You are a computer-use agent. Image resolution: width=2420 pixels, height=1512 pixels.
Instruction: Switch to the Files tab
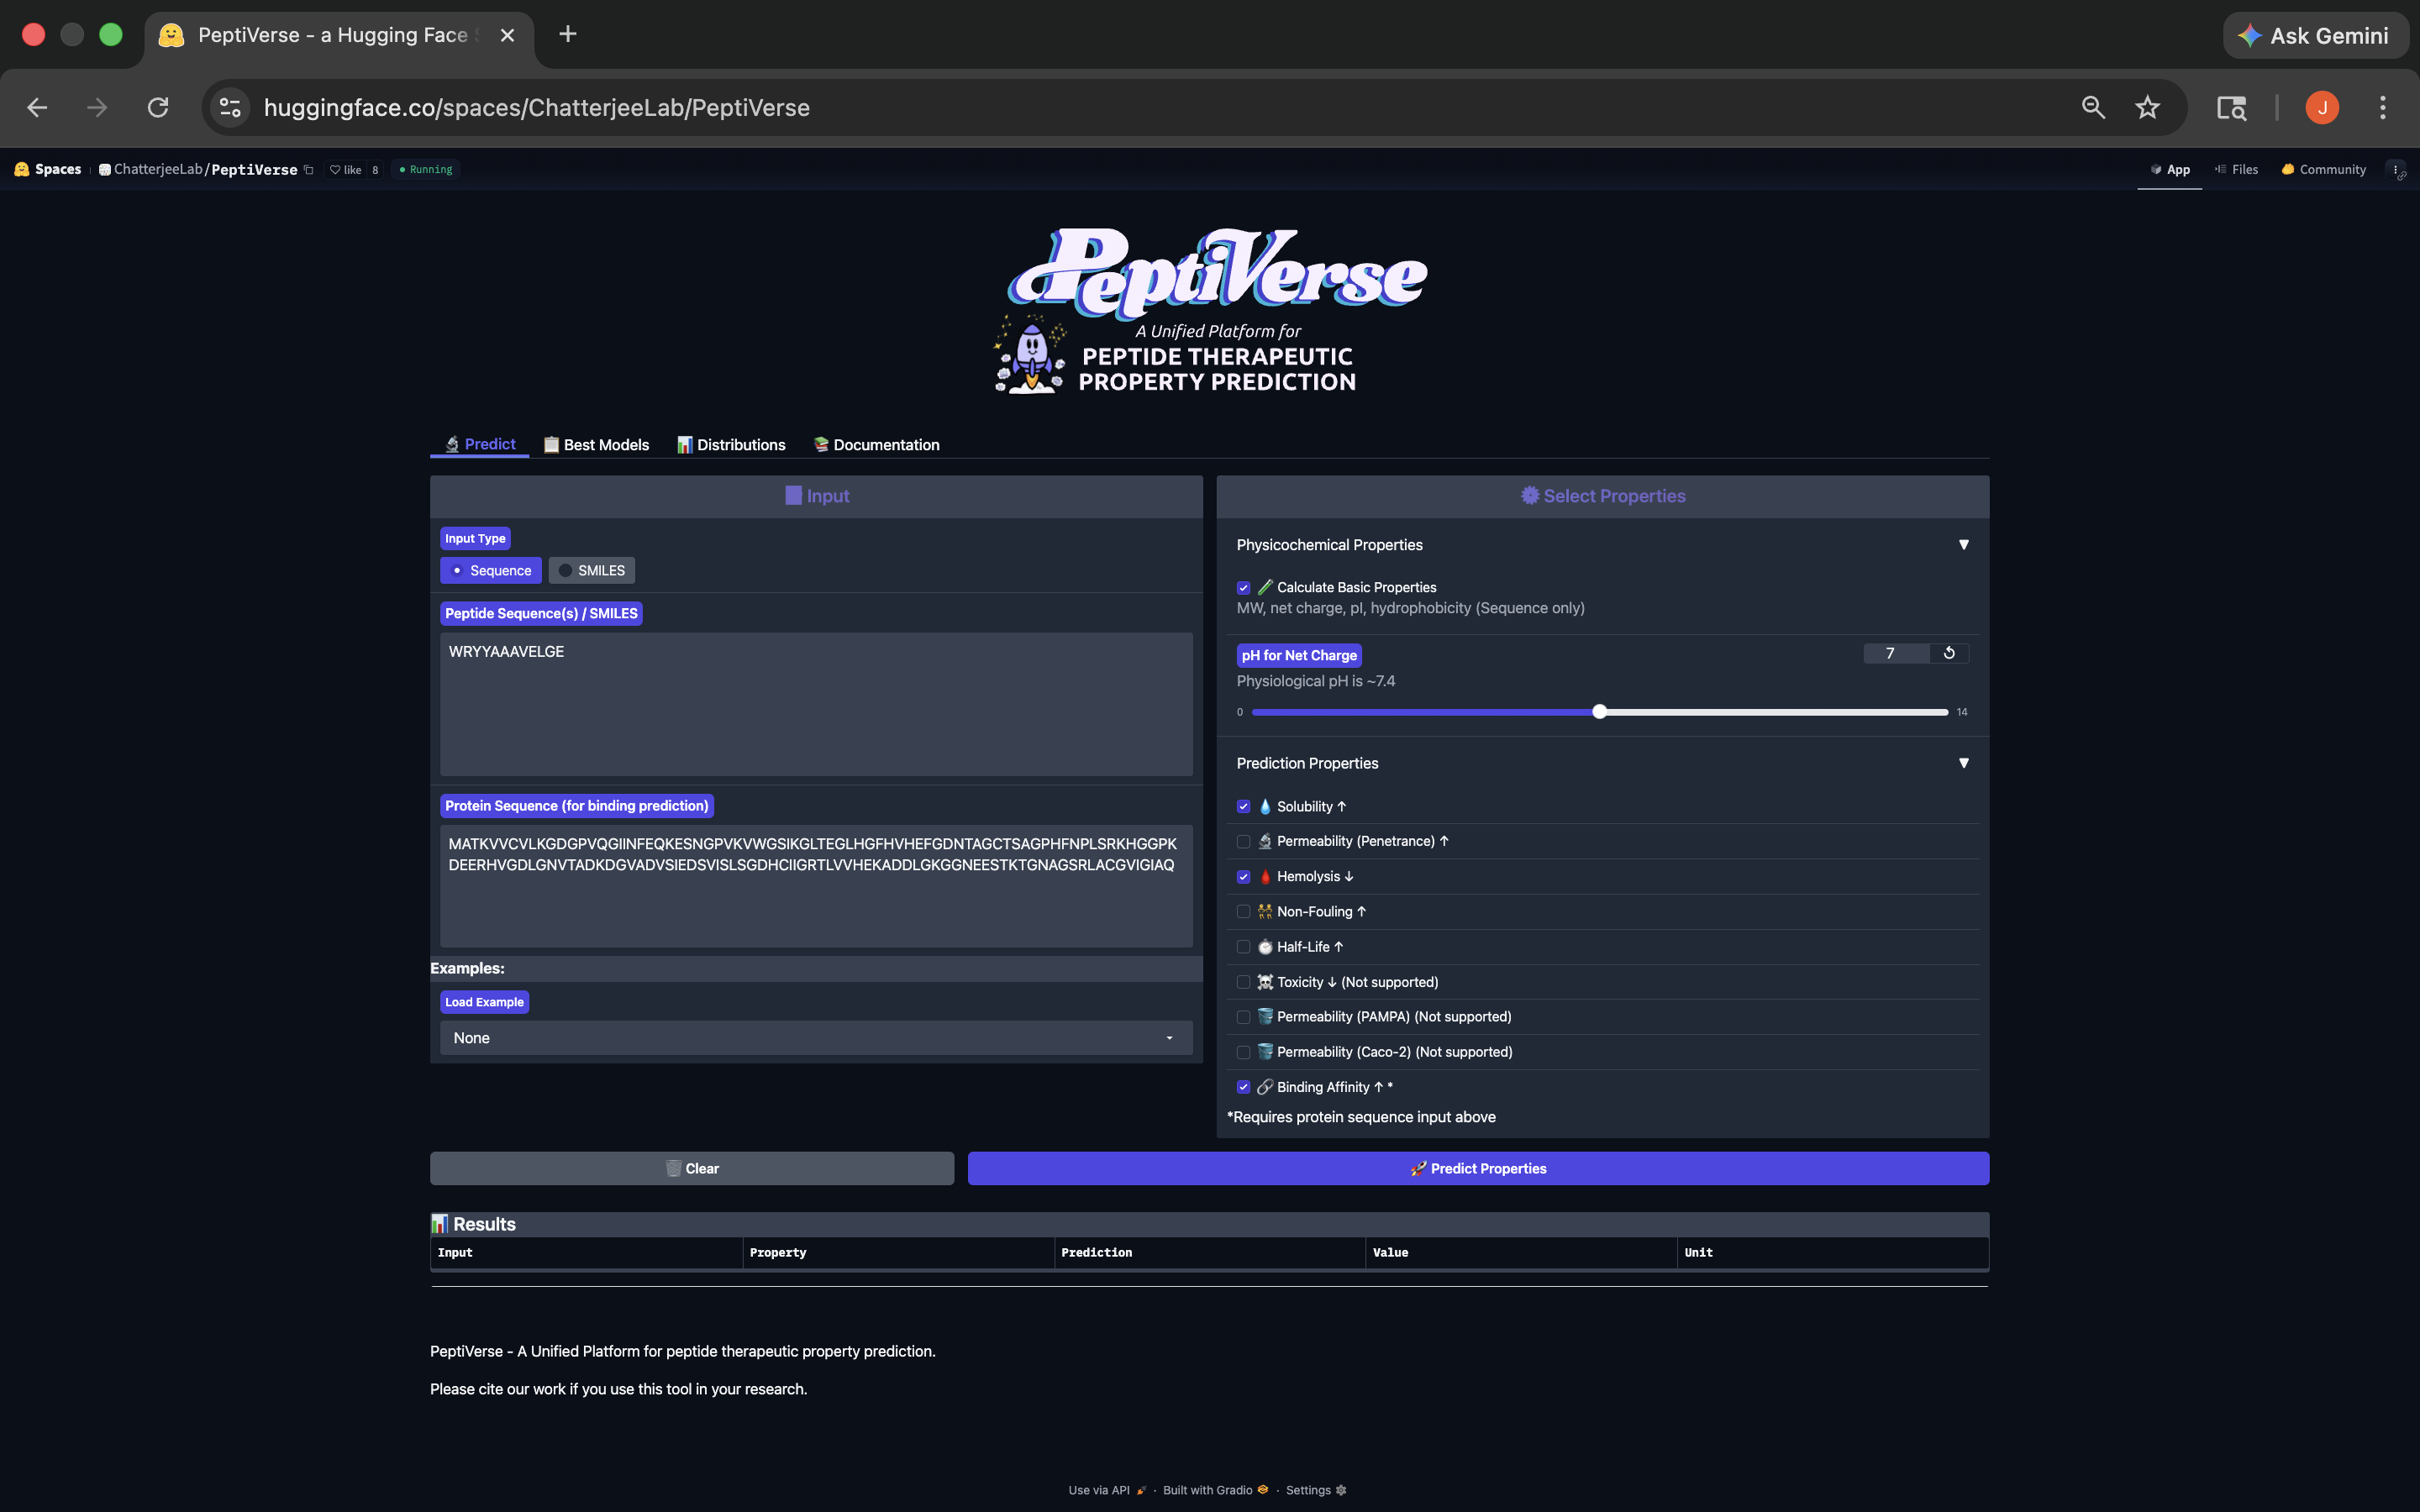tap(2236, 170)
